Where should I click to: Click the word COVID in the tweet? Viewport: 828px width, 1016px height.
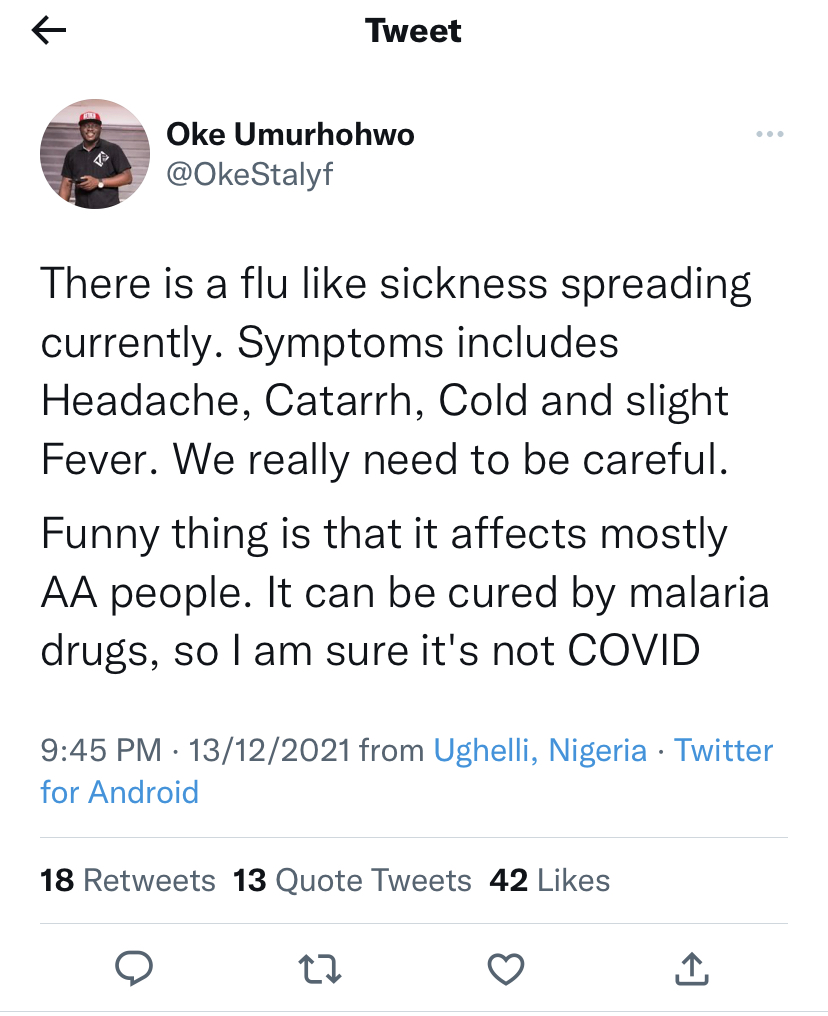634,651
